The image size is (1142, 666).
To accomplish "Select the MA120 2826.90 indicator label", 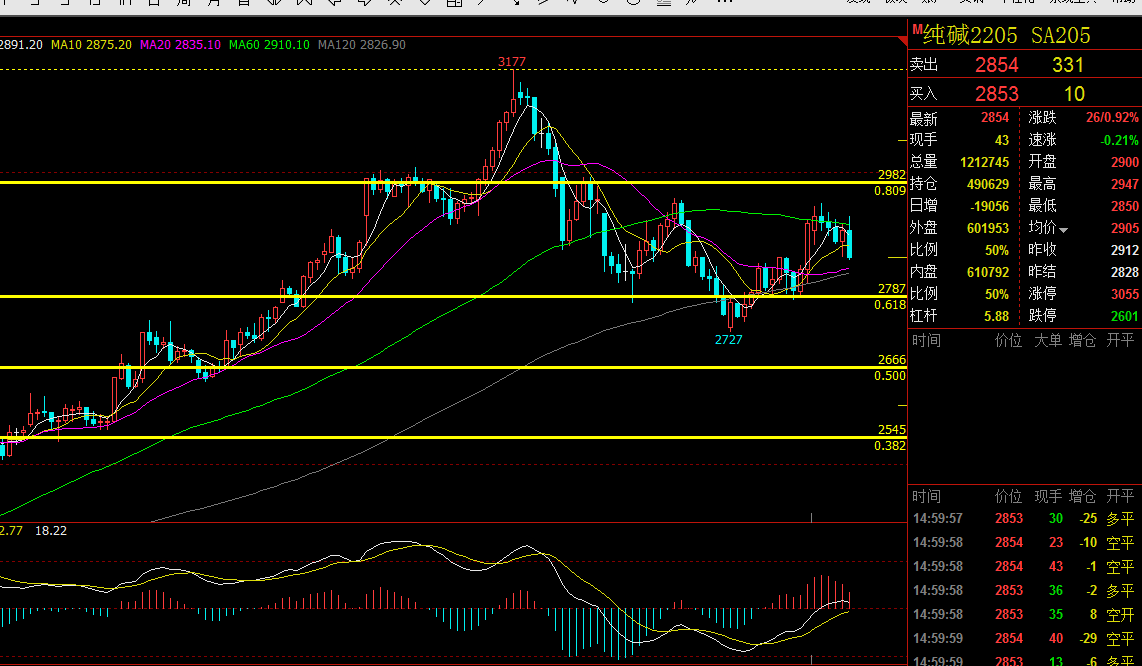I will pyautogui.click(x=362, y=44).
